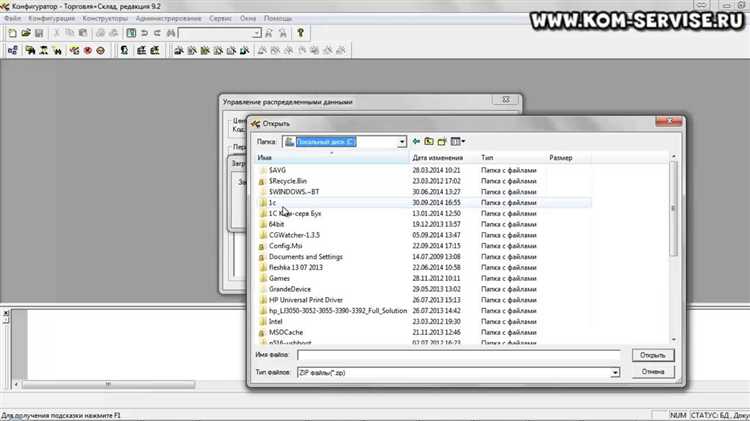Click the file list vertical scrollbar
This screenshot has width=750, height=421.
click(x=673, y=208)
